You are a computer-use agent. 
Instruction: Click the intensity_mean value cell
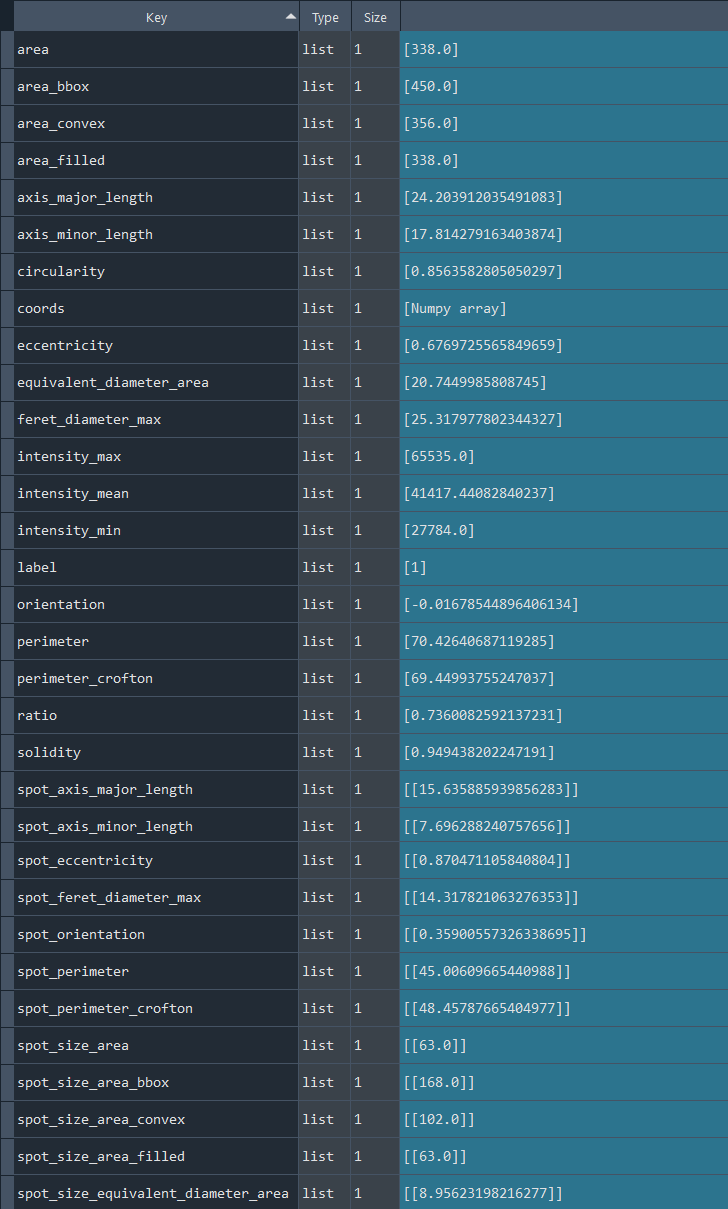[563, 494]
